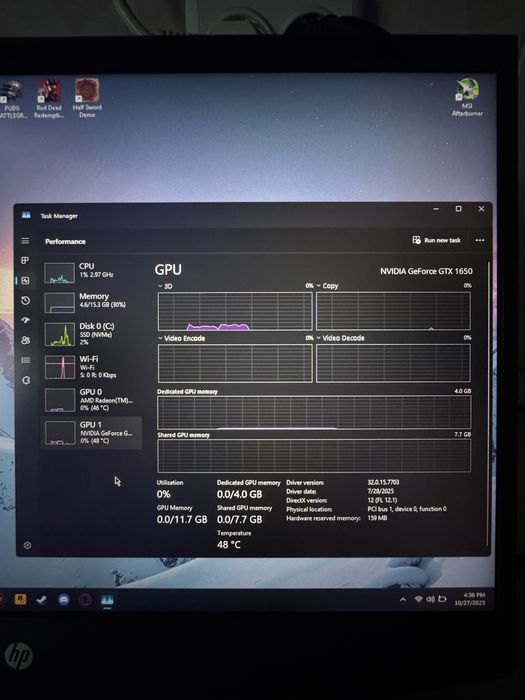
Task: Click driver date 7/28/2025 text
Action: 380,491
